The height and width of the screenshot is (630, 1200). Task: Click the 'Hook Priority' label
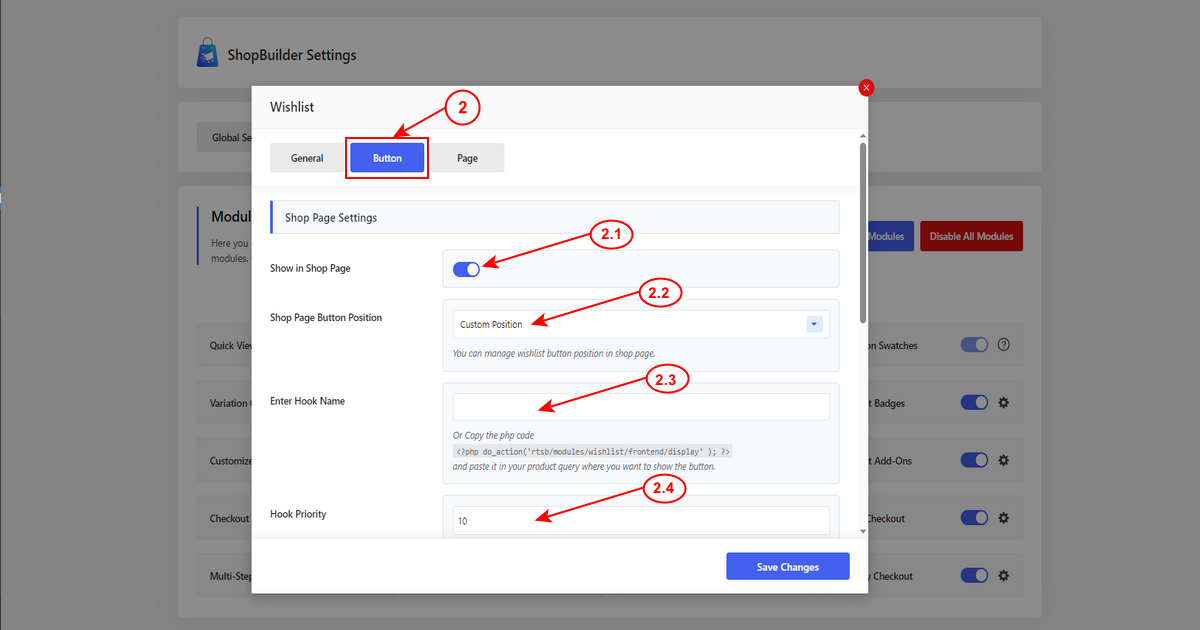[298, 514]
